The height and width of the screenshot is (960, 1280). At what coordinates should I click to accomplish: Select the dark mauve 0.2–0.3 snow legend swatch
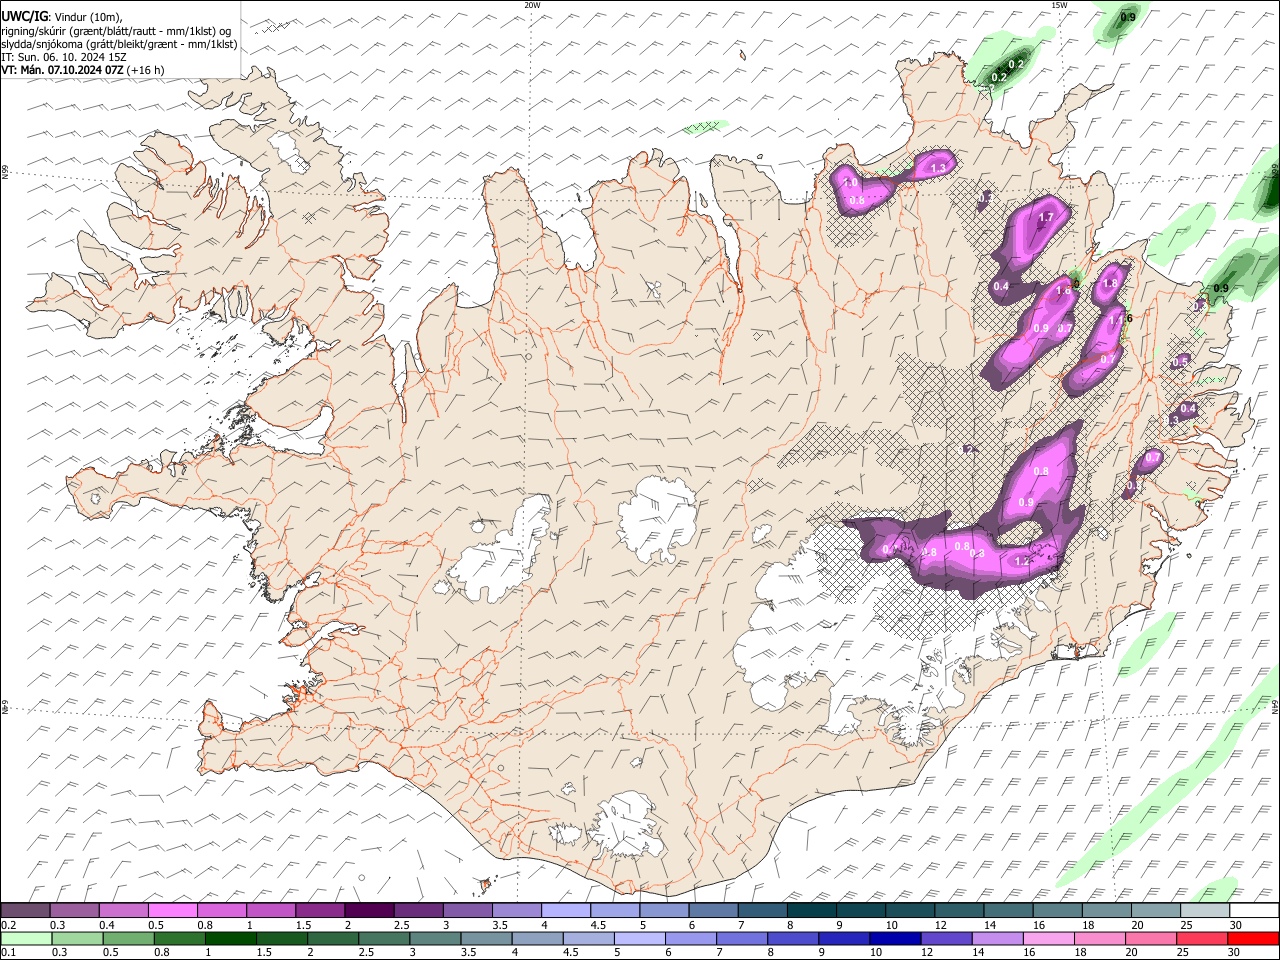(x=26, y=911)
